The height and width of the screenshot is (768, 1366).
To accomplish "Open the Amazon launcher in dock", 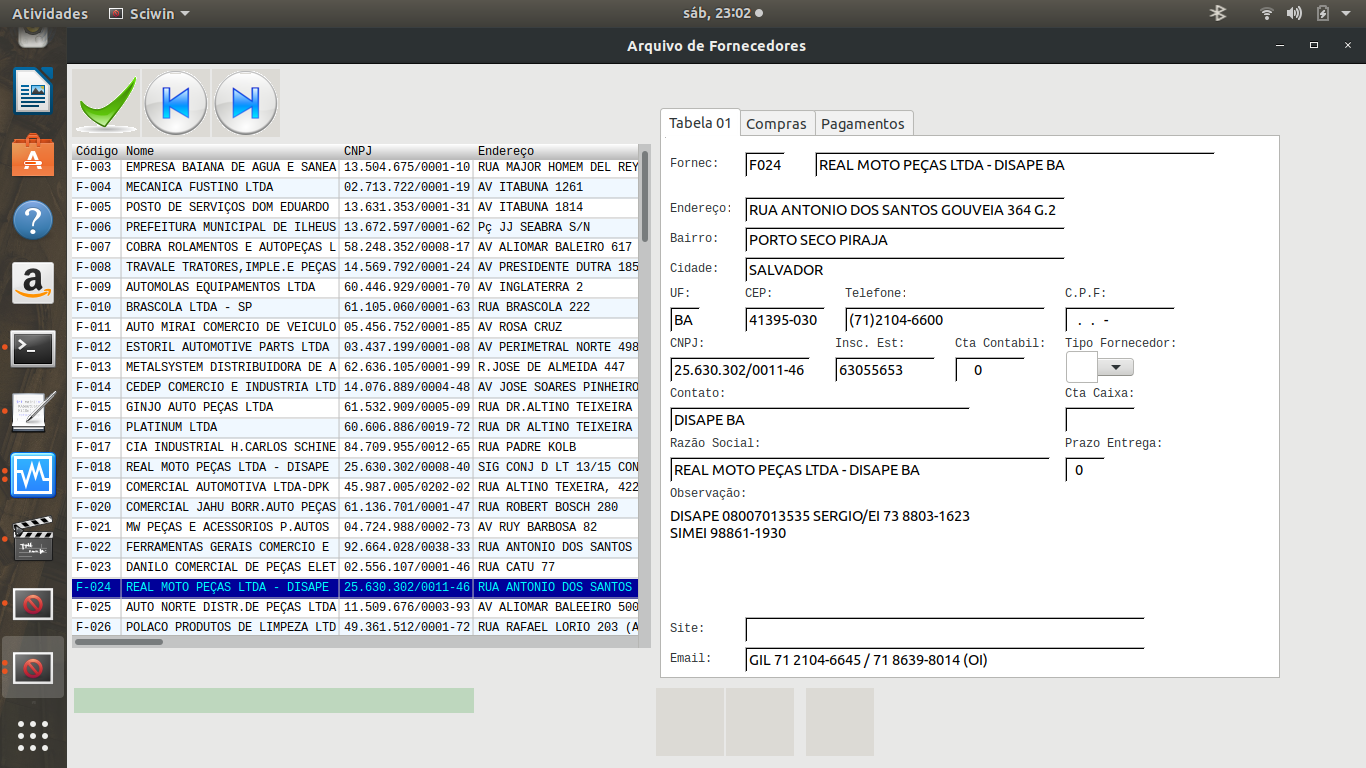I will [33, 283].
